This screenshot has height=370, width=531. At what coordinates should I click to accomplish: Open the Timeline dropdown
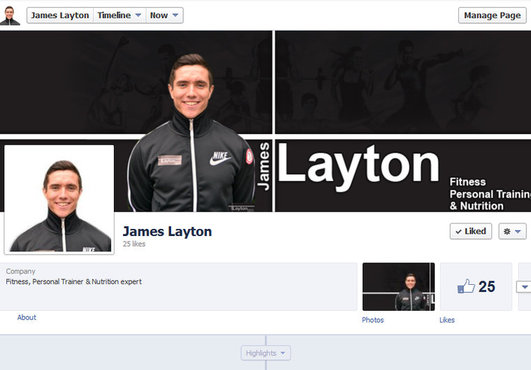tap(119, 16)
